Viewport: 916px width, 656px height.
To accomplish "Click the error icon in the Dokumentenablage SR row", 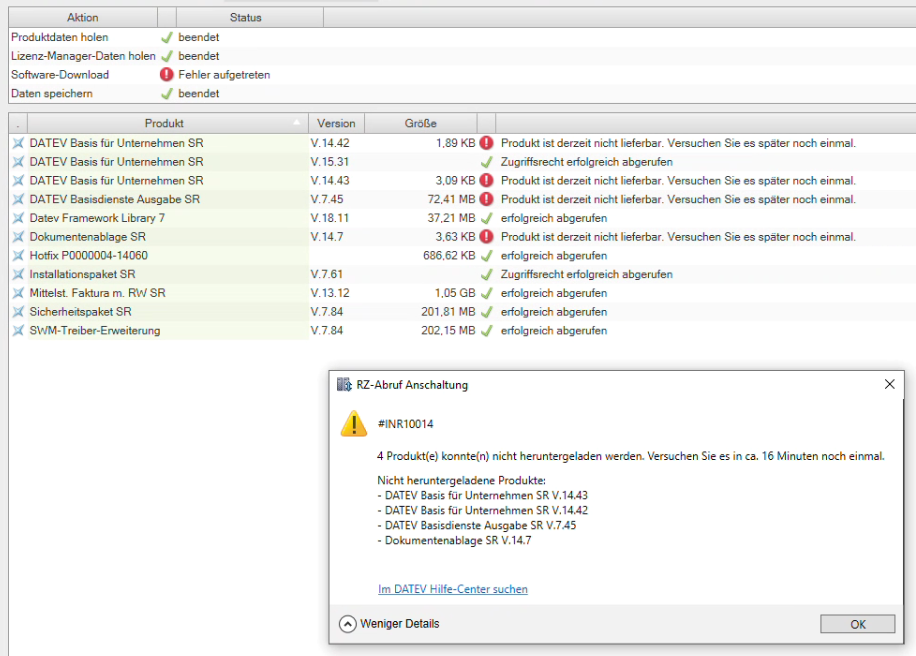I will click(x=486, y=237).
